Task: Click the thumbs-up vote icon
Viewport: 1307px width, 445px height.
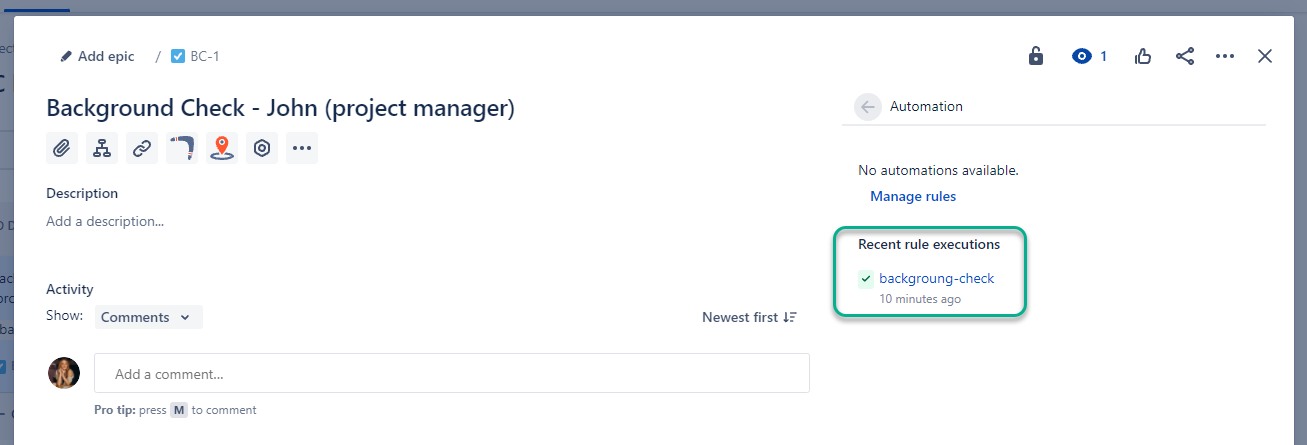Action: click(x=1143, y=56)
